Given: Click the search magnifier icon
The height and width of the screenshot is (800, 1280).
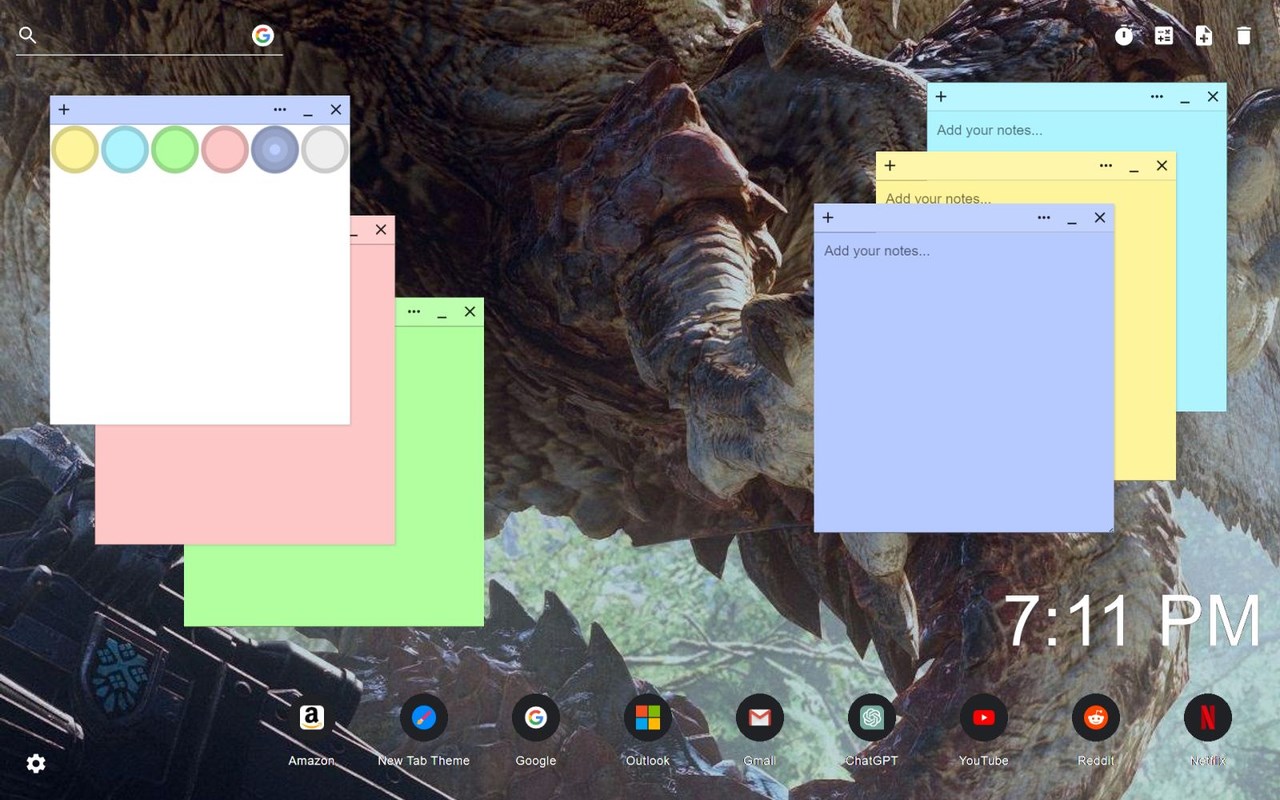Looking at the screenshot, I should click(28, 36).
